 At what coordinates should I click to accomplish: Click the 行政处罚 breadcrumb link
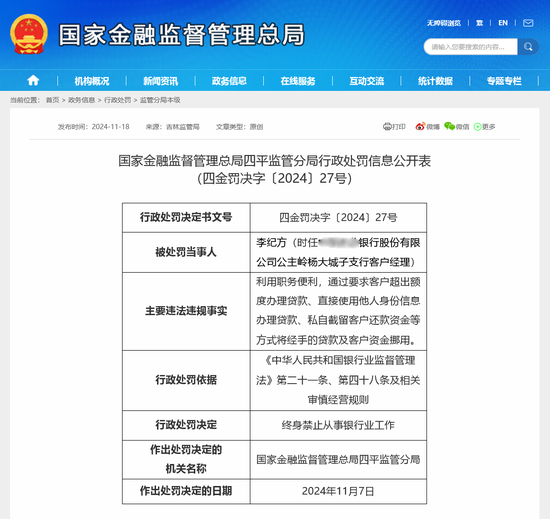click(x=118, y=100)
